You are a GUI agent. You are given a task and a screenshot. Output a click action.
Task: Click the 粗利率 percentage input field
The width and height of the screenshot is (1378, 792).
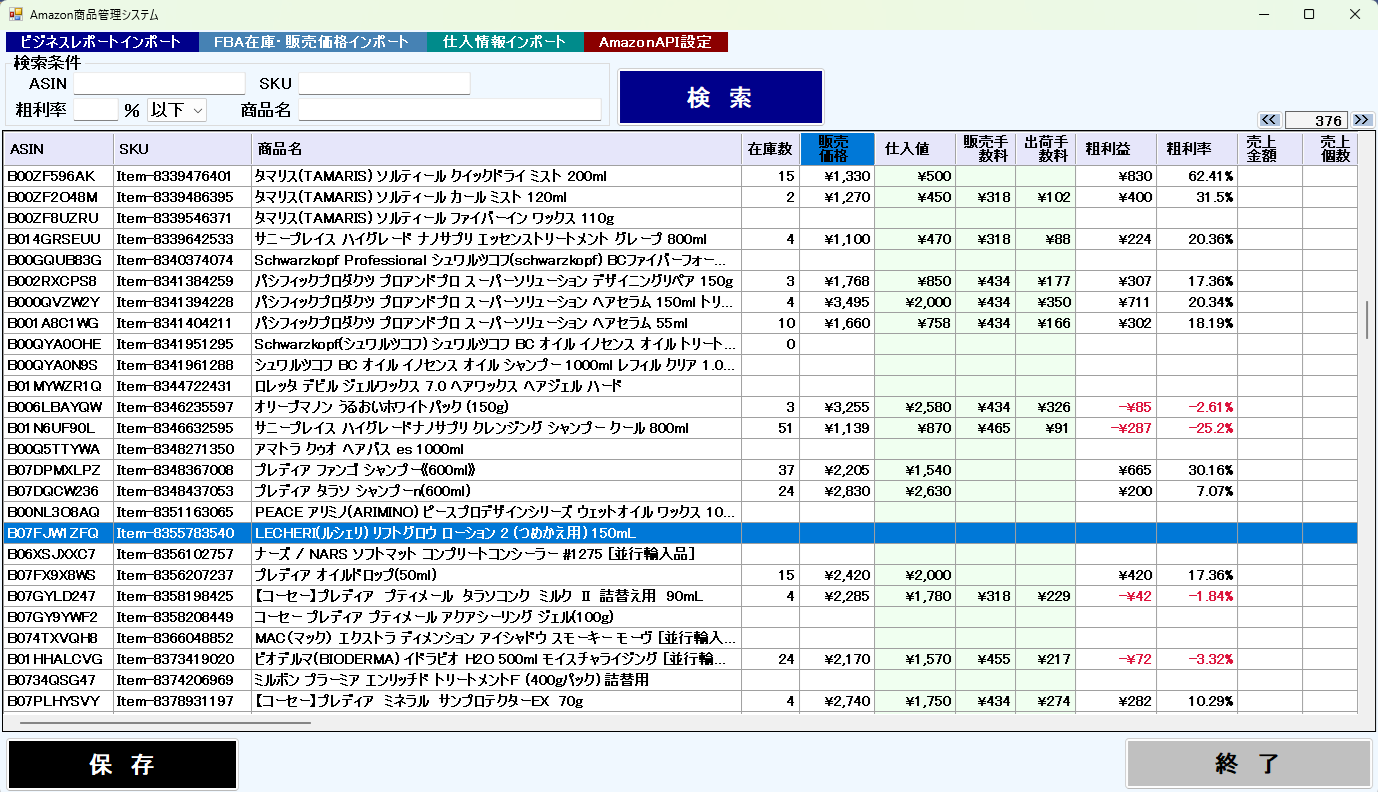pyautogui.click(x=96, y=110)
